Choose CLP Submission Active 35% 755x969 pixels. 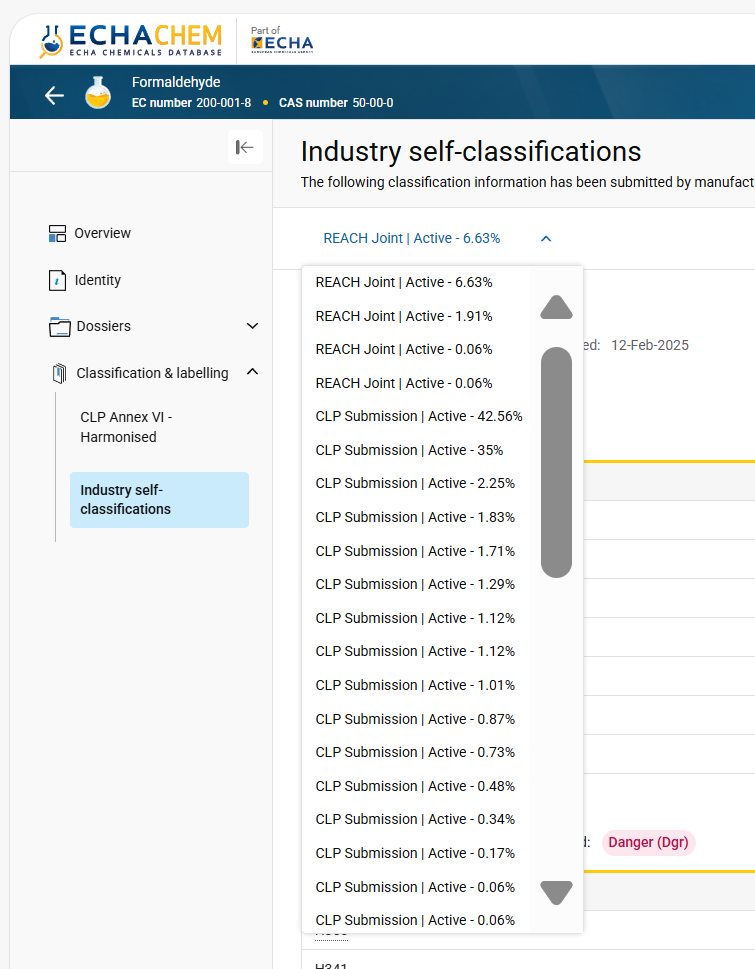point(408,450)
